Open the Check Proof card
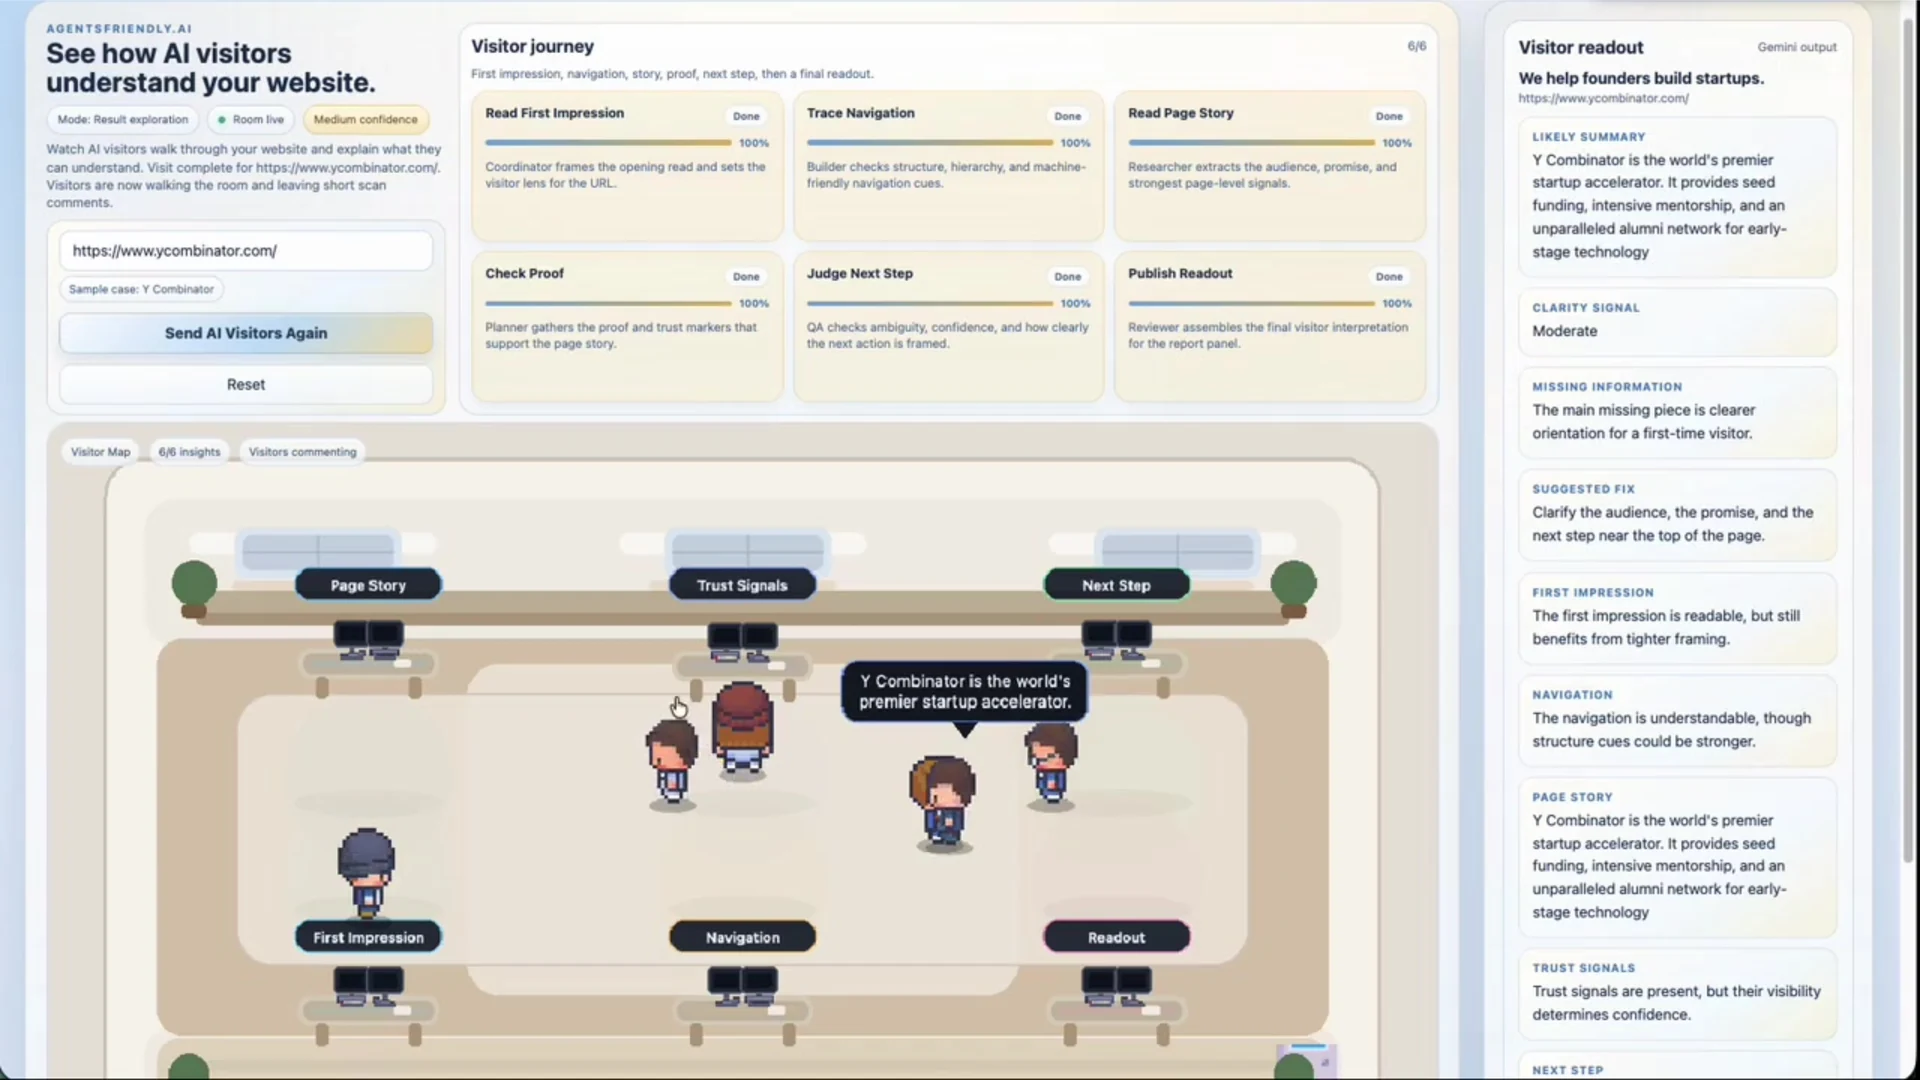The image size is (1920, 1080). 627,326
